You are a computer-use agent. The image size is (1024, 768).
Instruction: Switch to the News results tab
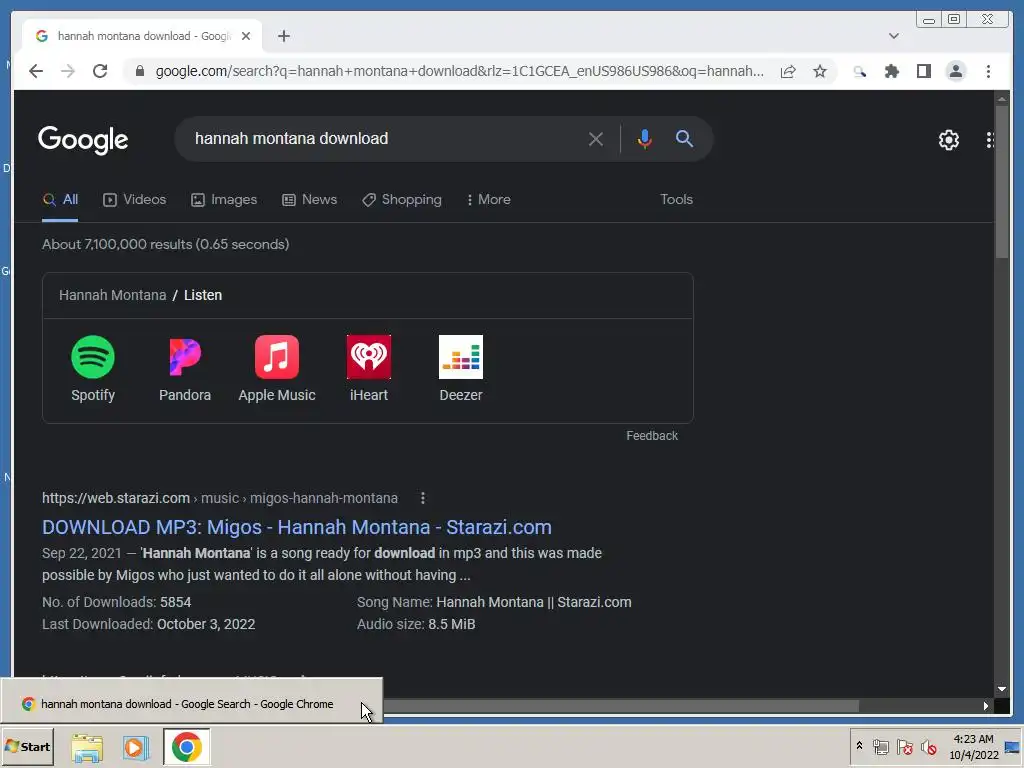(310, 200)
